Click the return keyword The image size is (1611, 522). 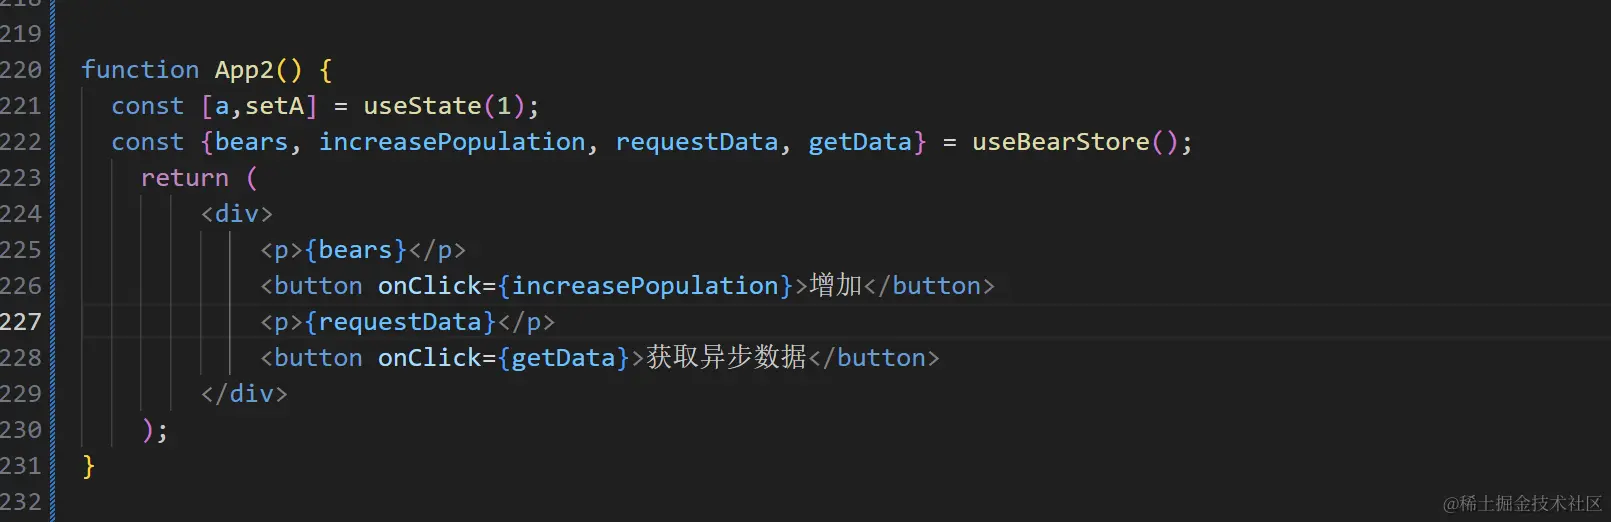(x=185, y=178)
